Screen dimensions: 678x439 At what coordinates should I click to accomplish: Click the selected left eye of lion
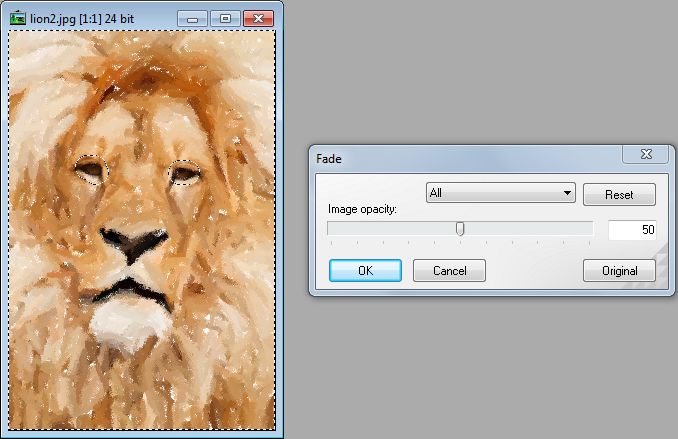coord(89,171)
